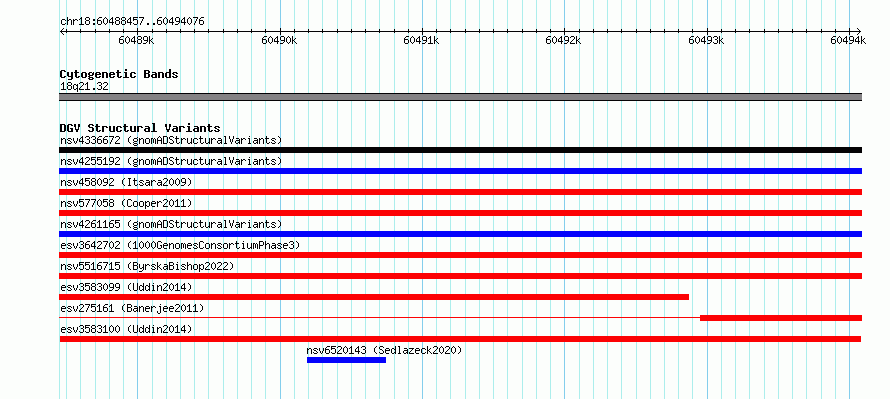Viewport: 890px width, 399px height.
Task: Open the esv3583099 (Uddin2014) label
Action: point(126,287)
